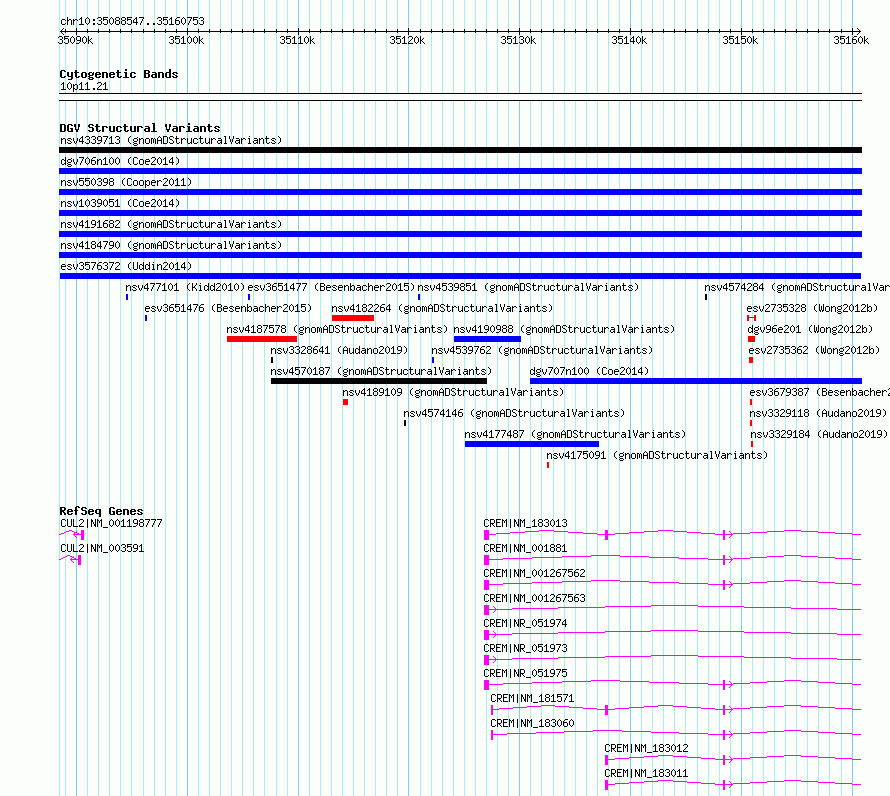
Task: Select CREM|NR_051973 transcript label
Action: 525,648
